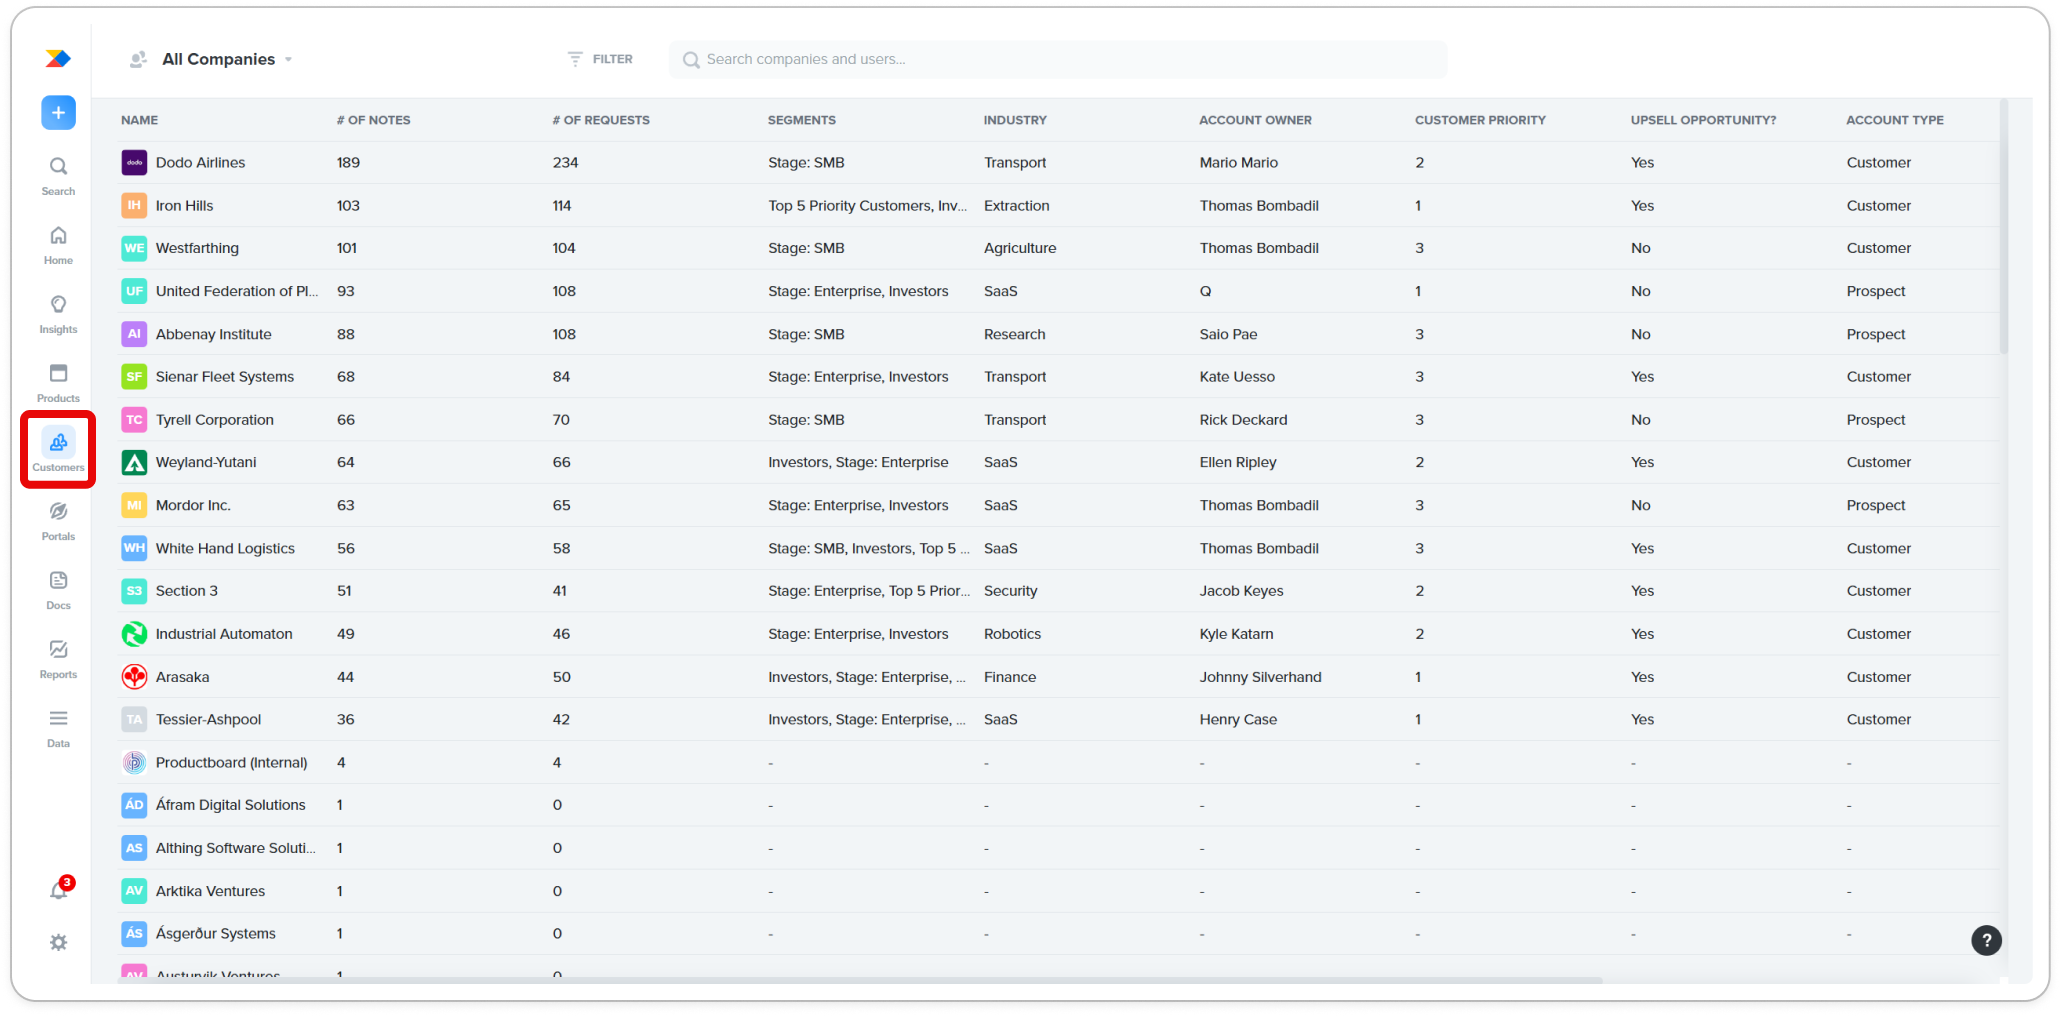Open Docs in the sidebar
Viewport: 2061px width, 1016px height.
pos(58,590)
